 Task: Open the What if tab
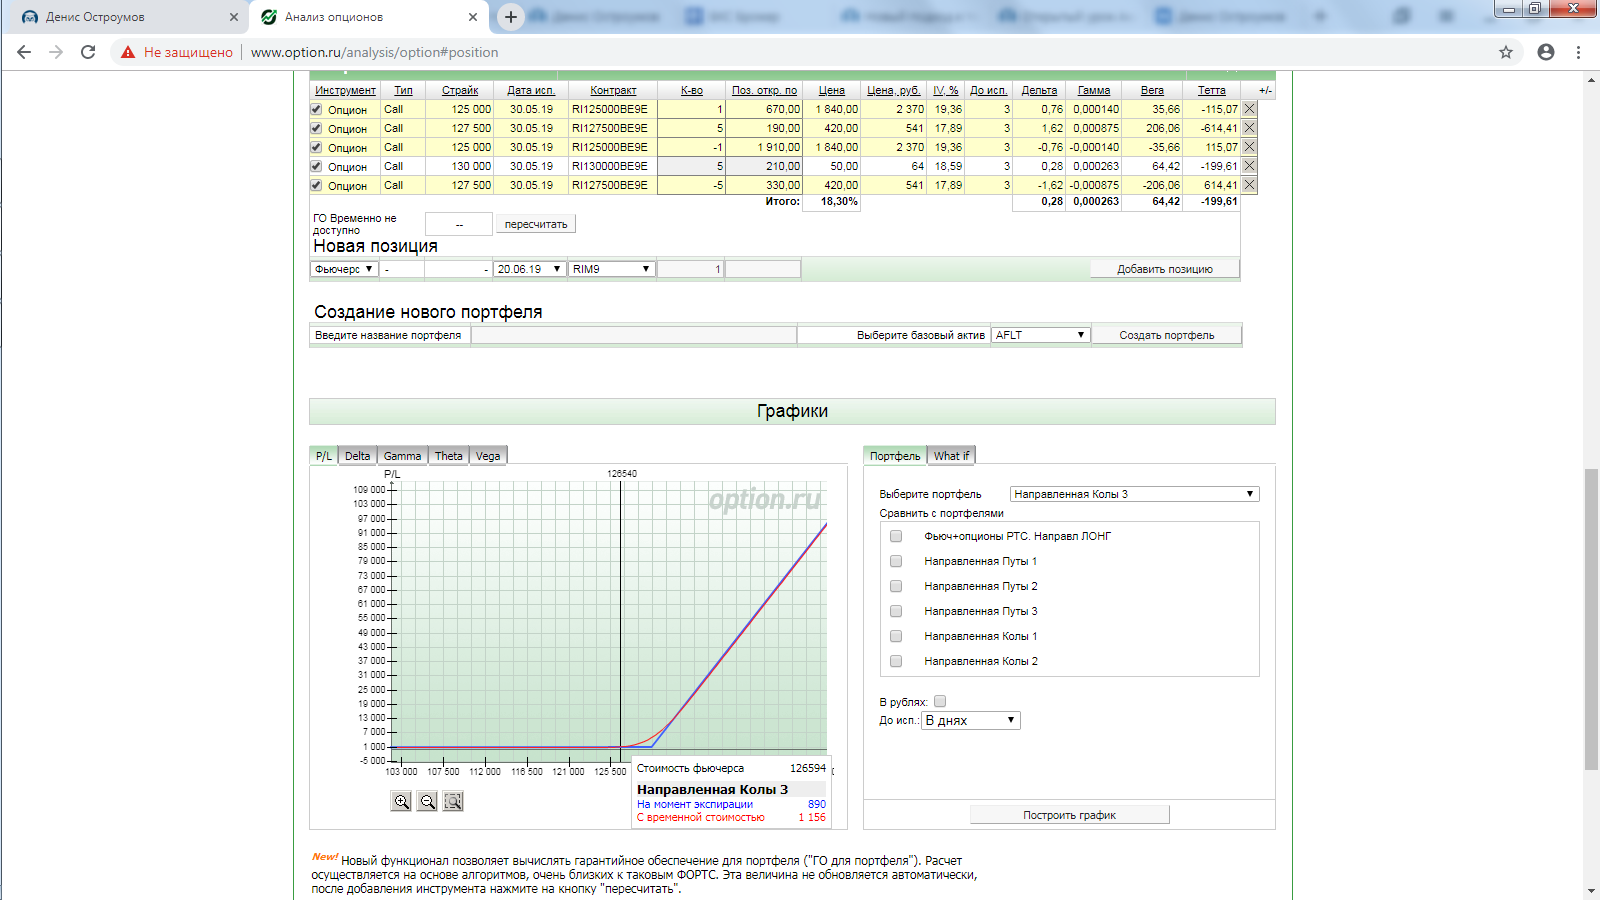click(951, 456)
